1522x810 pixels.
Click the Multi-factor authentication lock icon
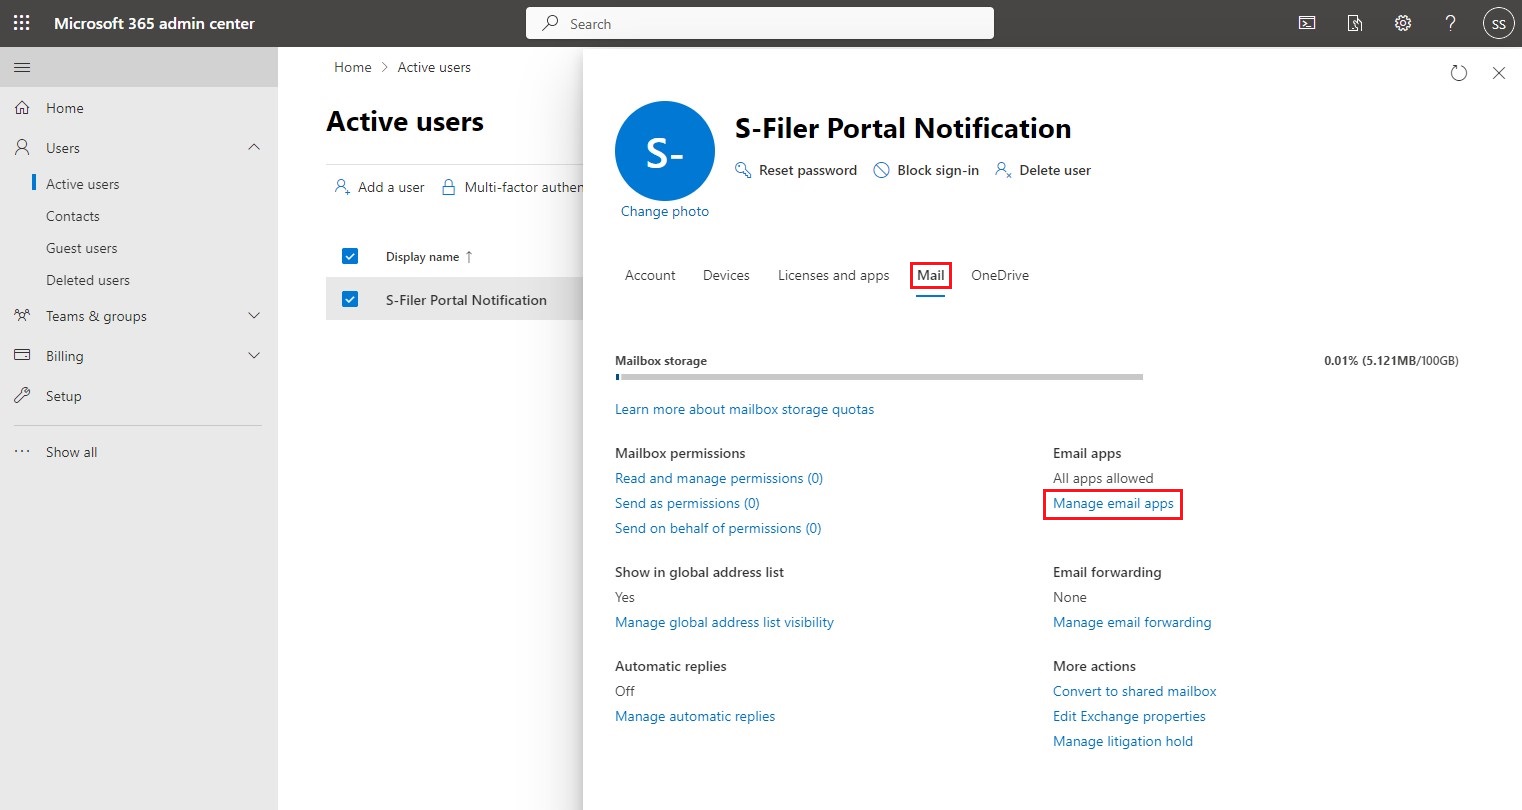coord(448,187)
